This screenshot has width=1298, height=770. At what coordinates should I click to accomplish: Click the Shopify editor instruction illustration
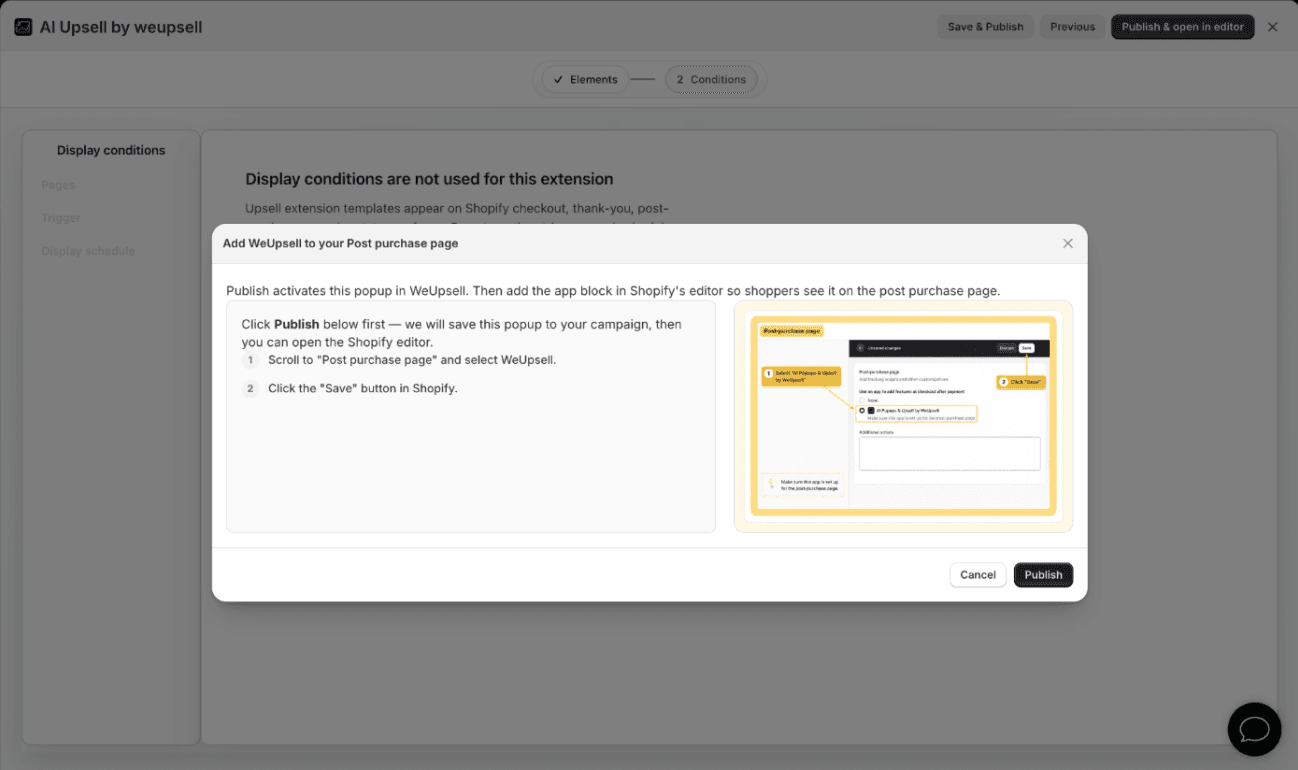pyautogui.click(x=903, y=416)
